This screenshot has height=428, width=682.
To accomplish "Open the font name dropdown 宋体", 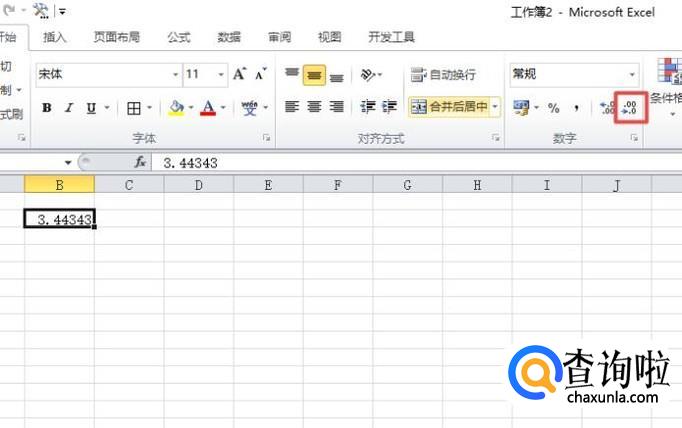I will 176,75.
